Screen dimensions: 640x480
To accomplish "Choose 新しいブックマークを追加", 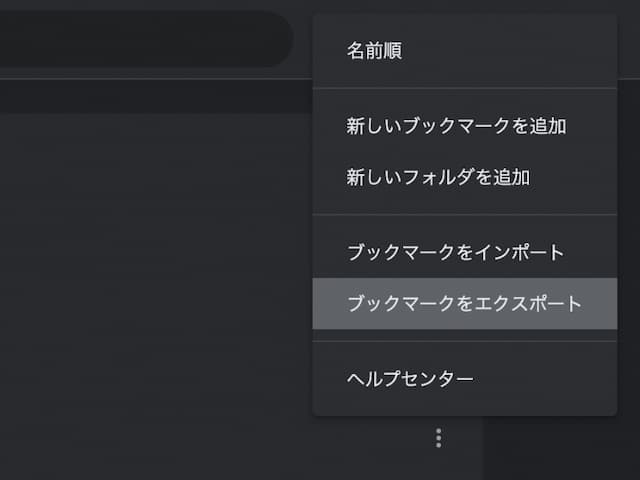I will tap(456, 127).
